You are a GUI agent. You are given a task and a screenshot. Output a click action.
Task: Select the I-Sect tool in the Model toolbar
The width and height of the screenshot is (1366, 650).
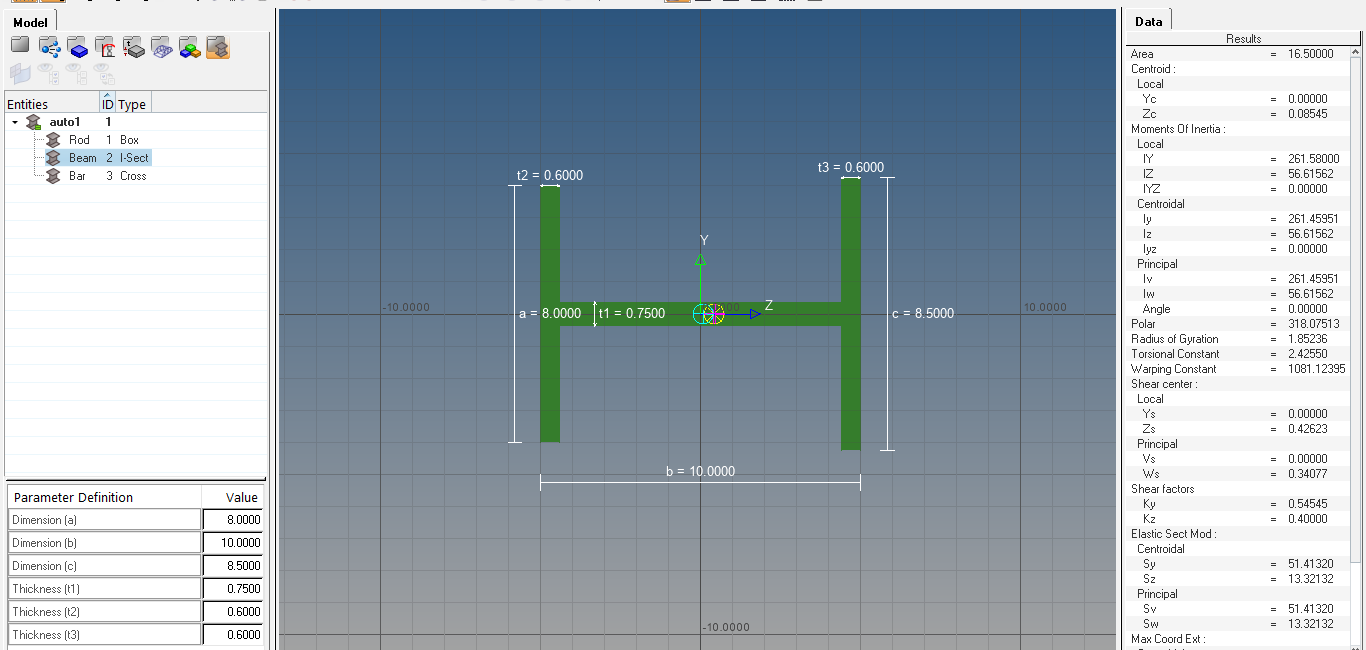218,47
